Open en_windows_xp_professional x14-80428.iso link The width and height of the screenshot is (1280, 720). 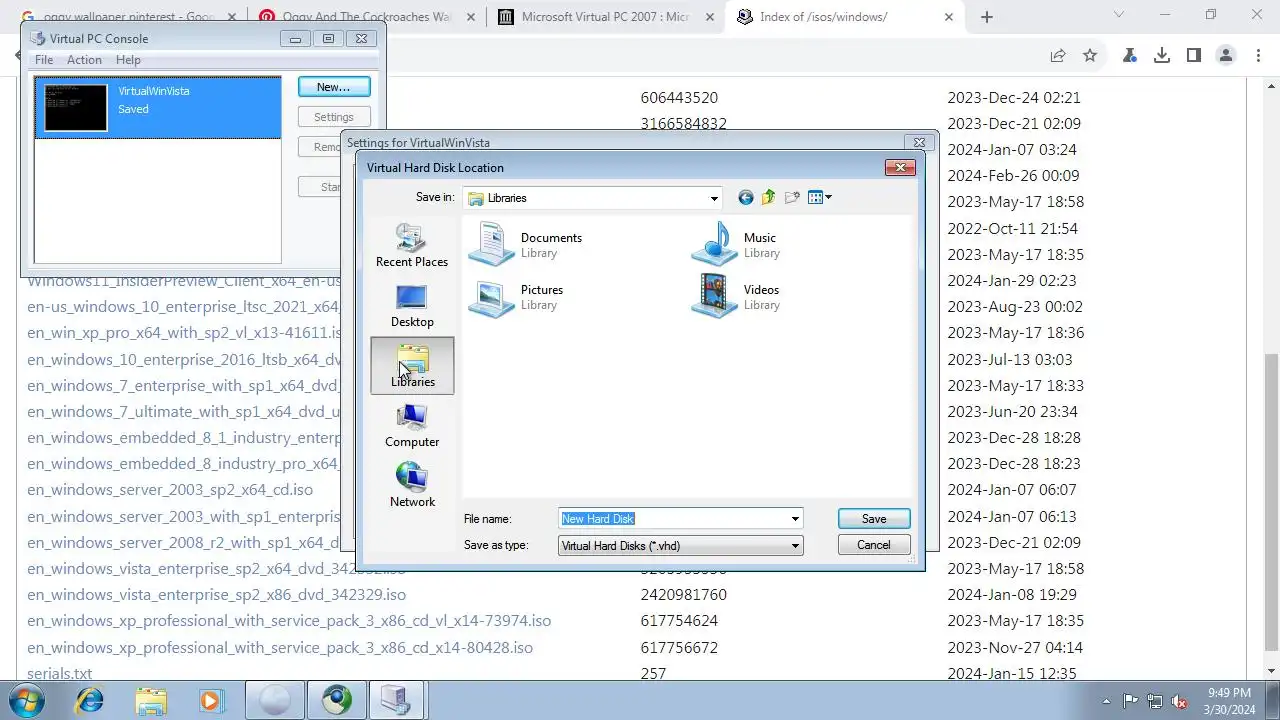point(280,648)
